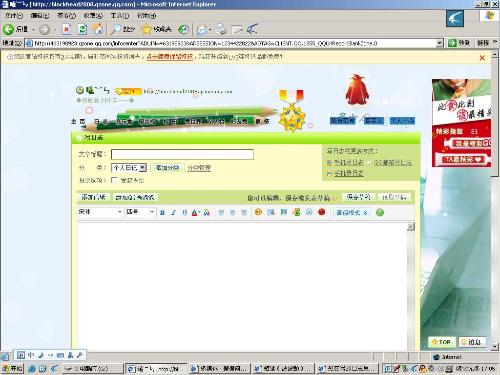Open the Edit menu in Internet Explorer
The height and width of the screenshot is (375, 500).
[40, 15]
